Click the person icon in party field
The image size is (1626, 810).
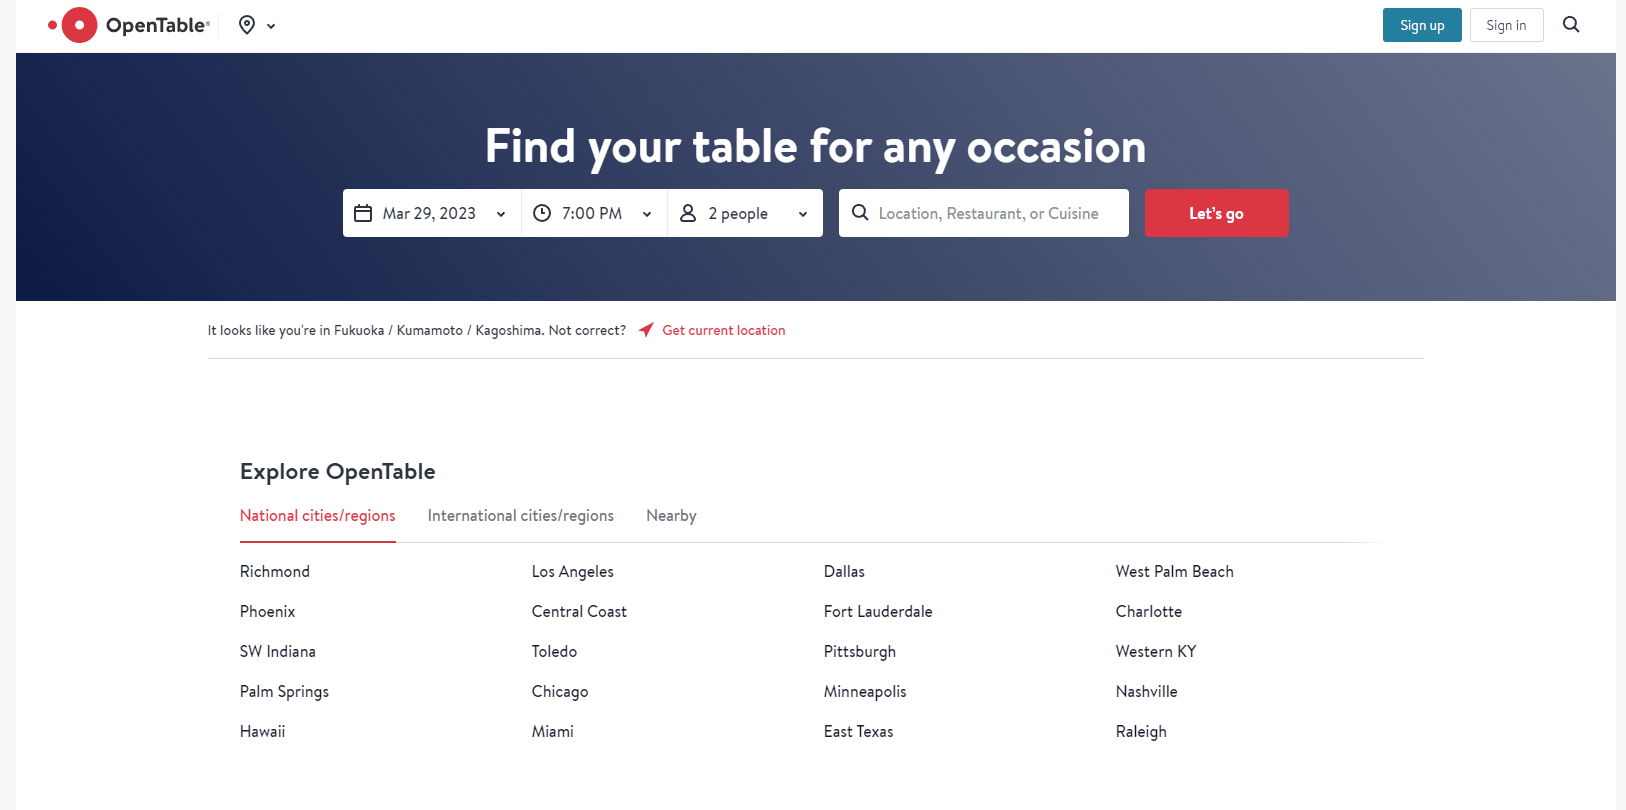pyautogui.click(x=688, y=213)
